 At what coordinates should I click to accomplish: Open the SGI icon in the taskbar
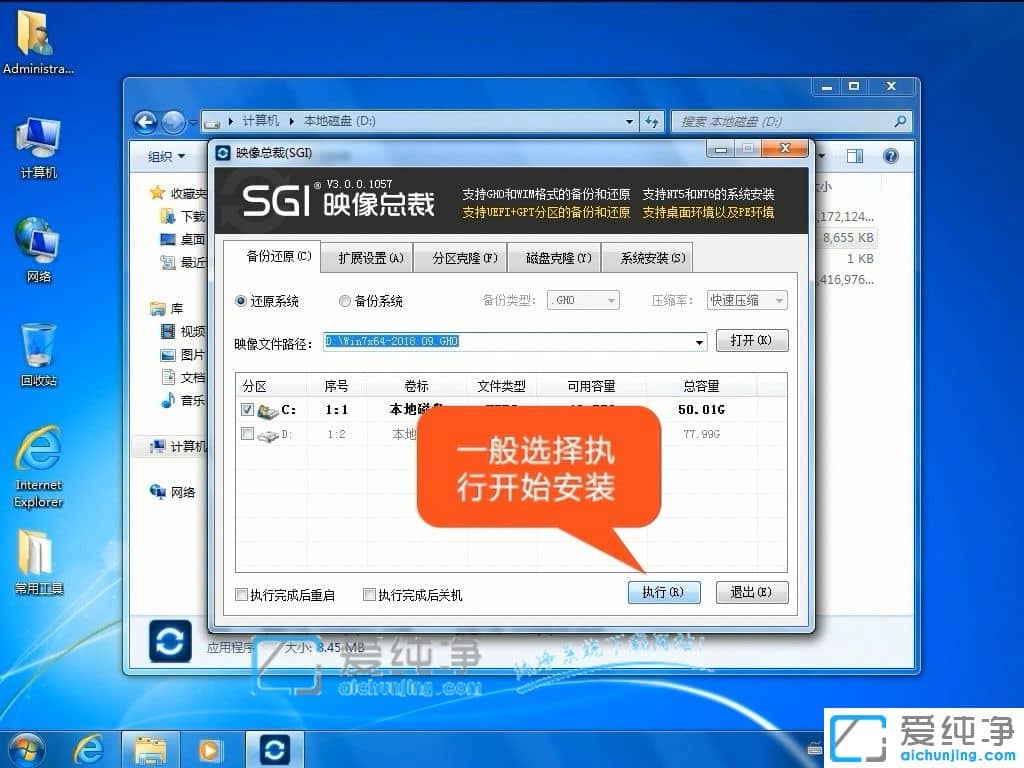point(274,748)
